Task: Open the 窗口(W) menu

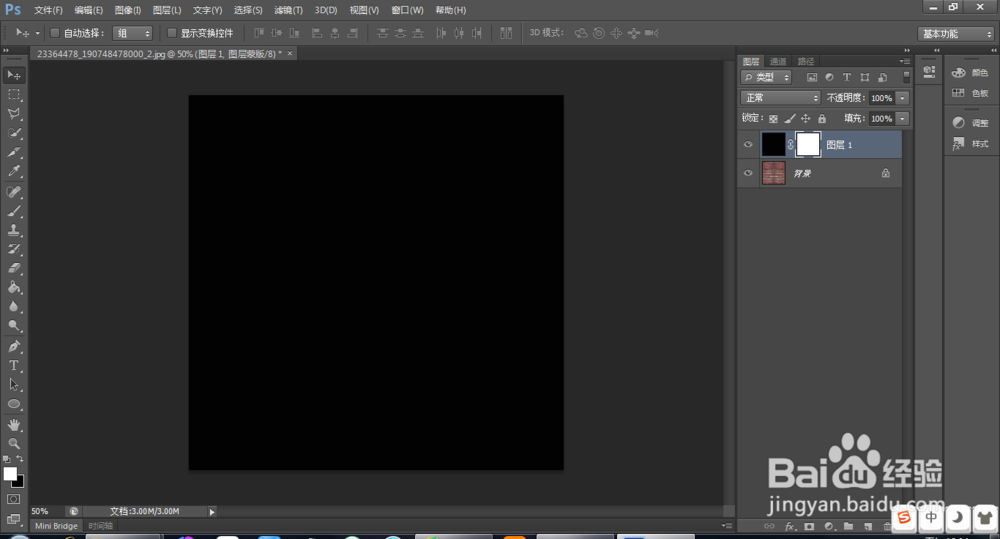Action: [407, 10]
